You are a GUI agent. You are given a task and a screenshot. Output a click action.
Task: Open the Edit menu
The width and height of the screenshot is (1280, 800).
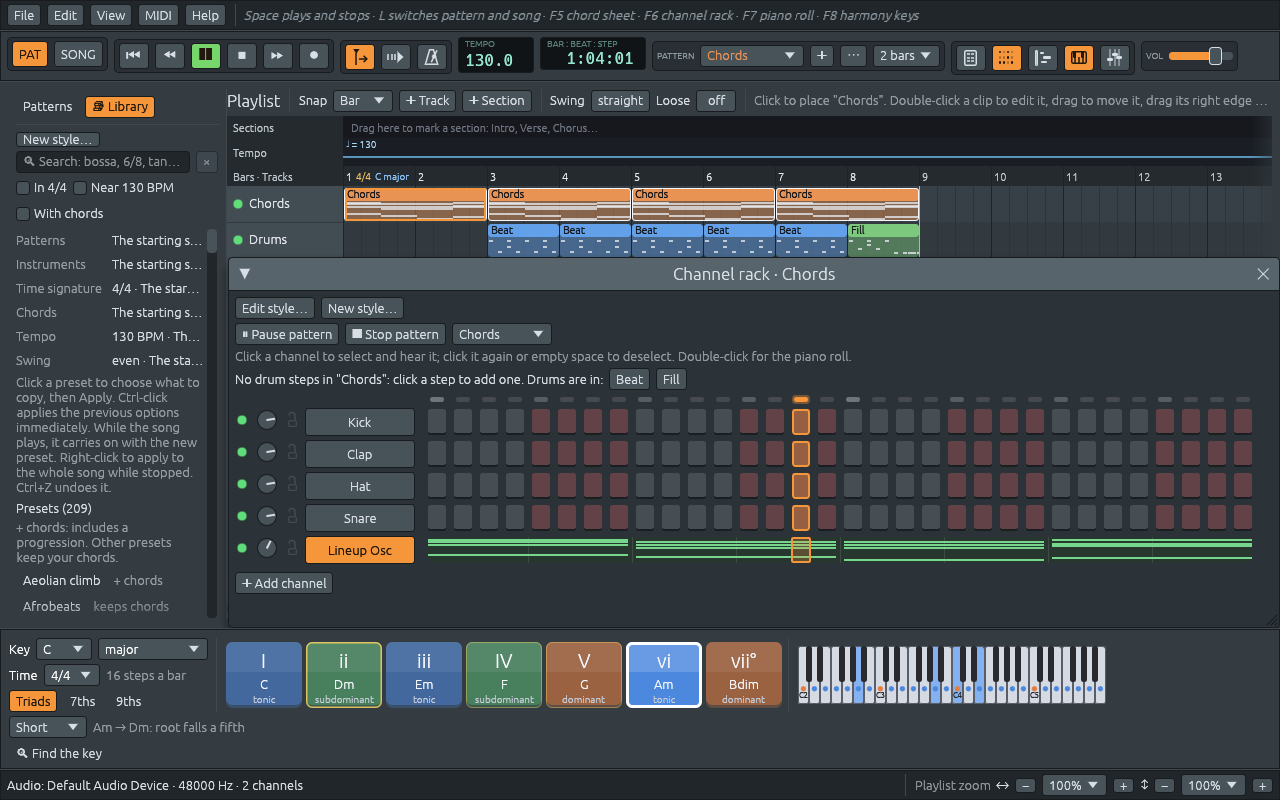click(x=66, y=15)
